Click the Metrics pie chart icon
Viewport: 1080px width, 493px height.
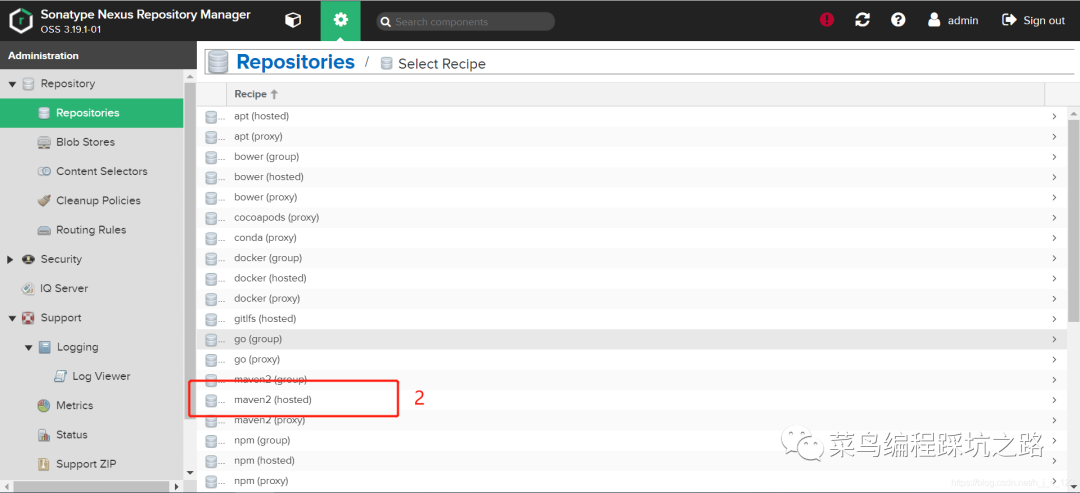tap(44, 406)
